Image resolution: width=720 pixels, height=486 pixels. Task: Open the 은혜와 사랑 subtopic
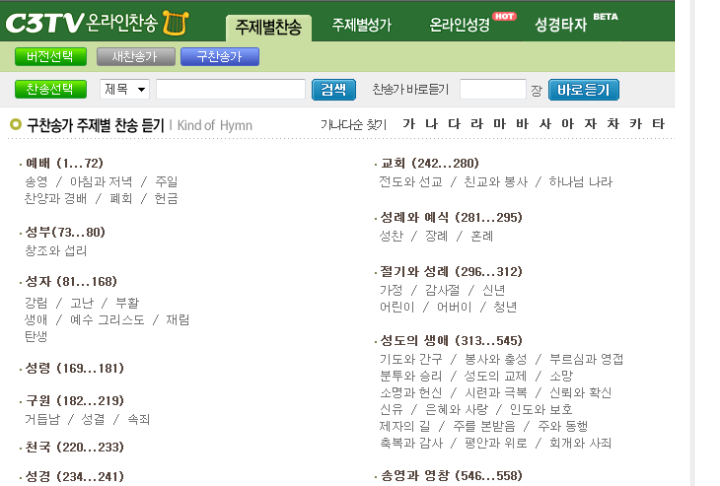coord(456,409)
